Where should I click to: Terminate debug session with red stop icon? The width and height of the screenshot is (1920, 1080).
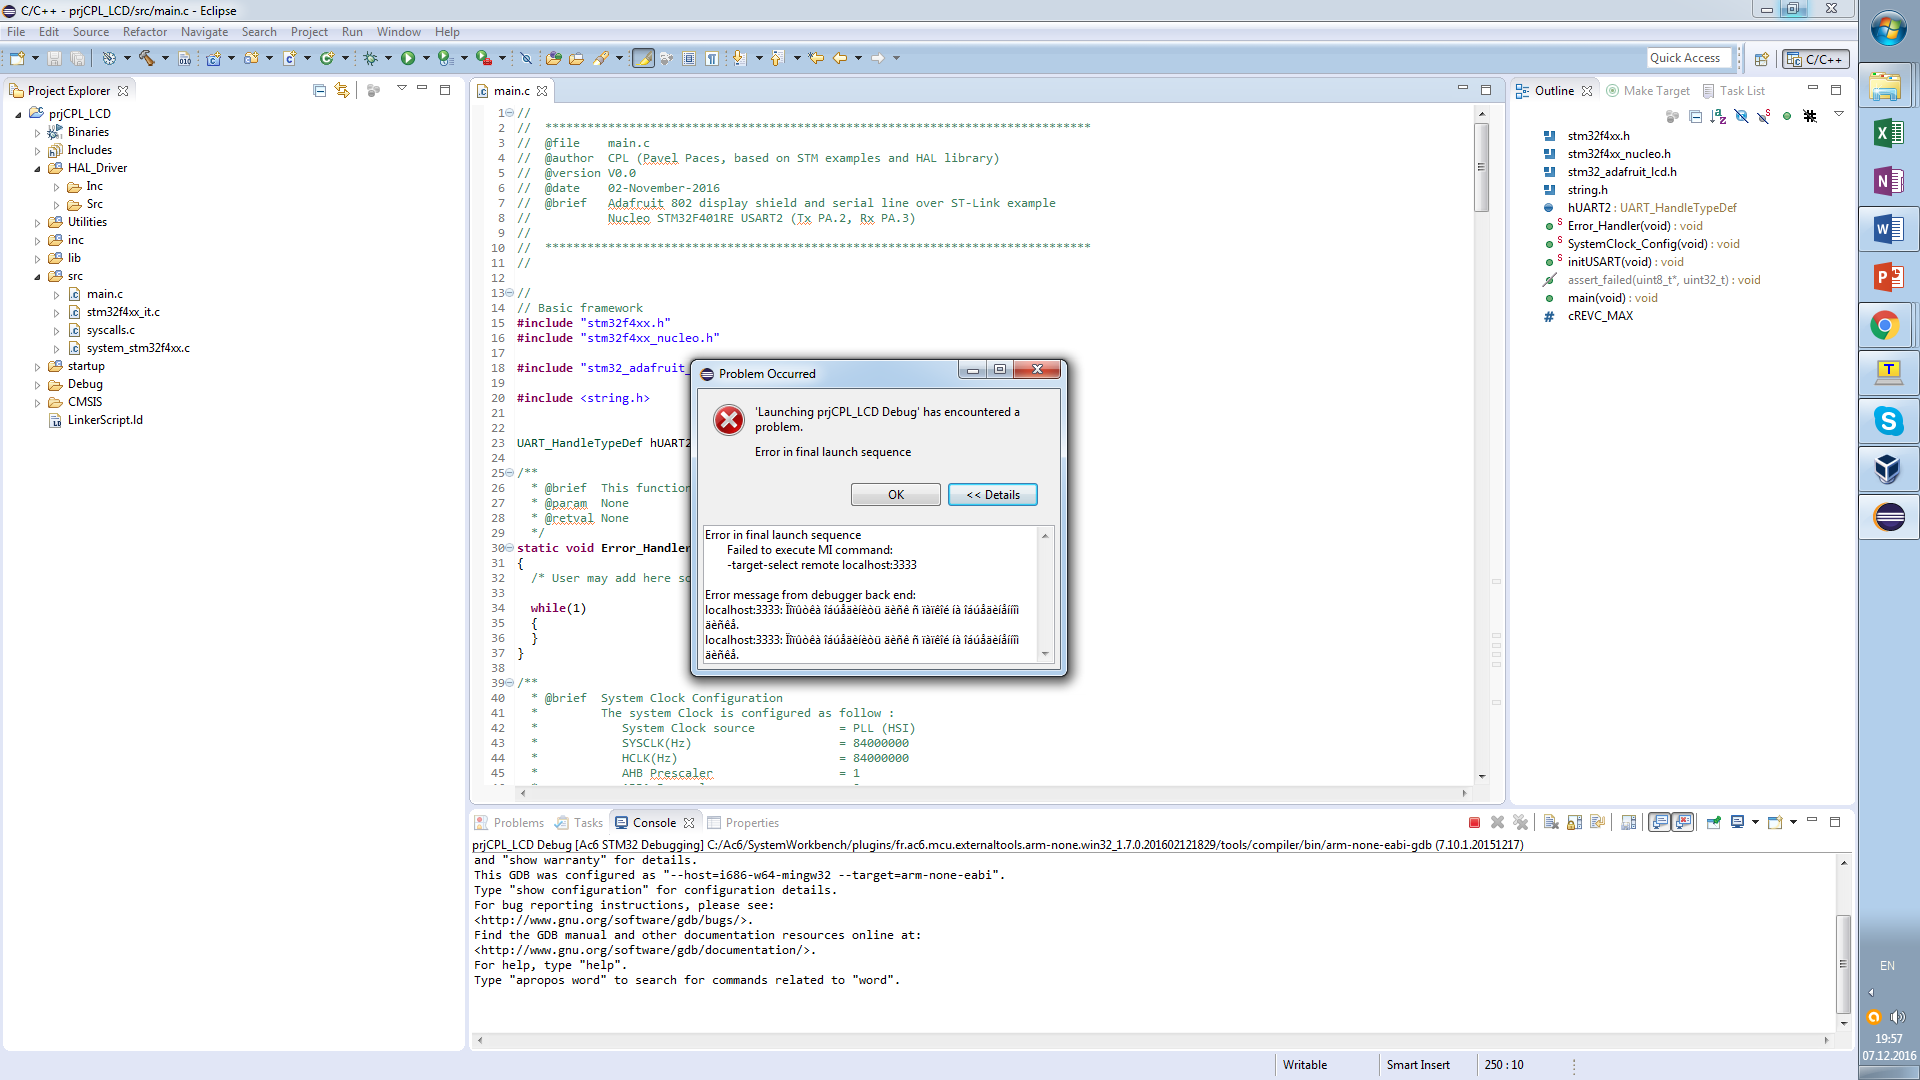point(1474,822)
